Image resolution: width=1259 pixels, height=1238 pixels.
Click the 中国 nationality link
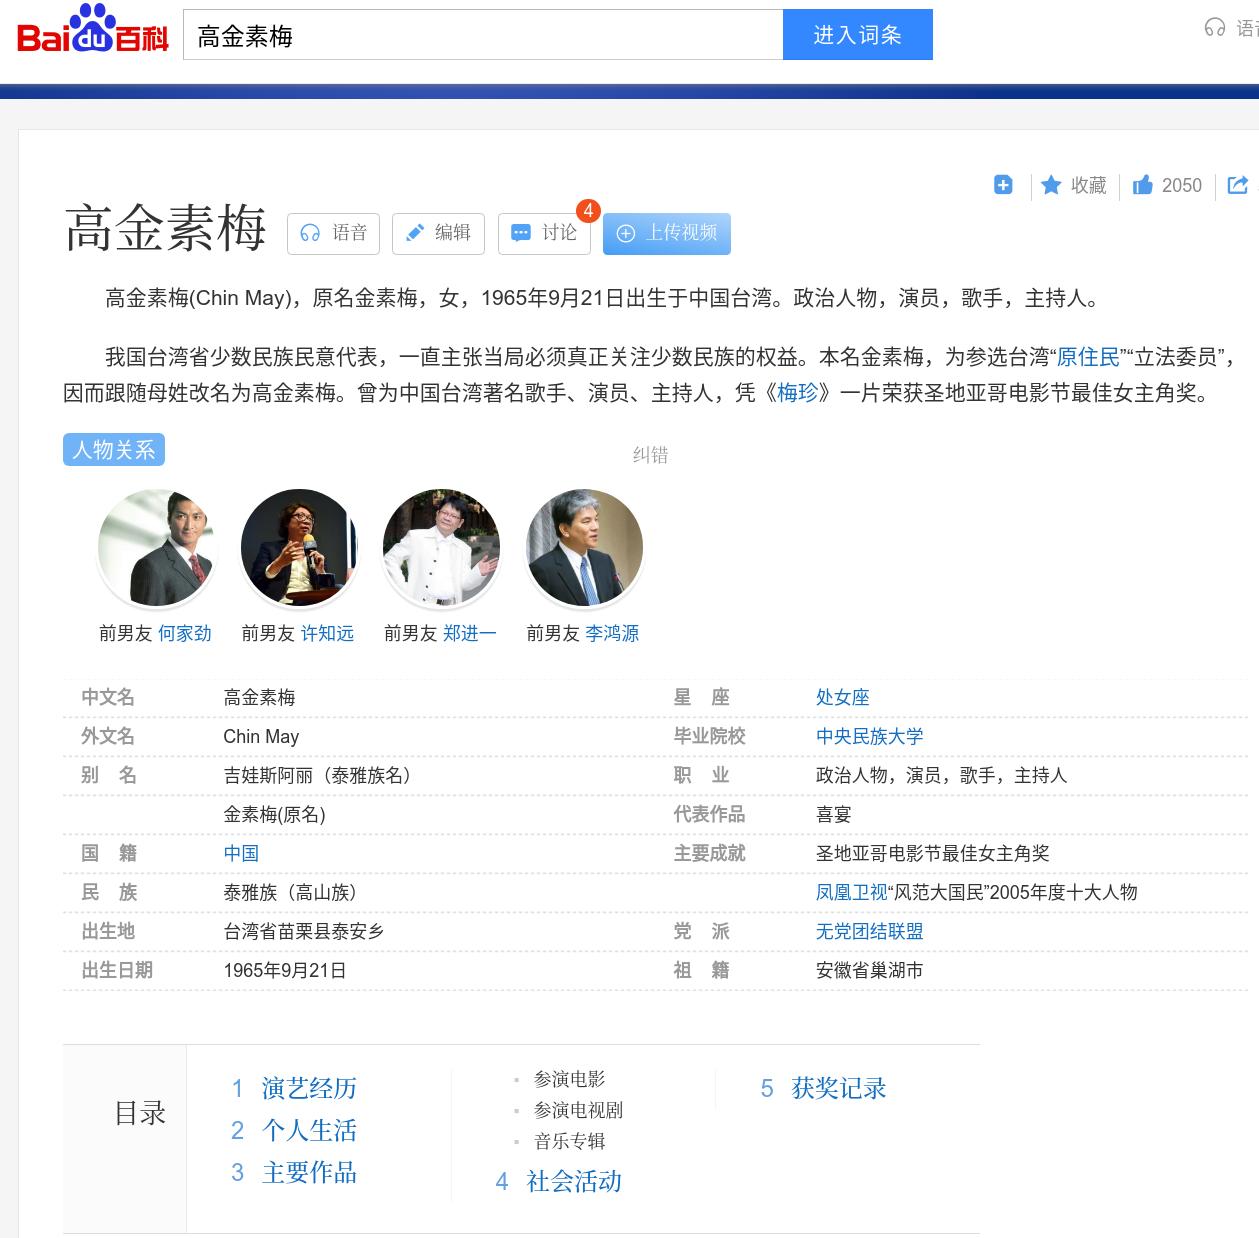click(x=241, y=853)
